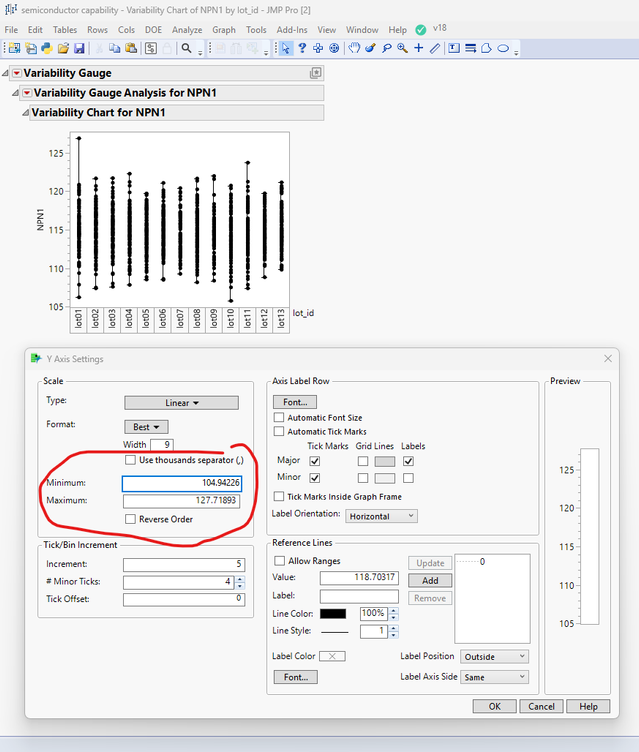639x752 pixels.
Task: Enable Major Grid Lines checkbox
Action: (x=363, y=461)
